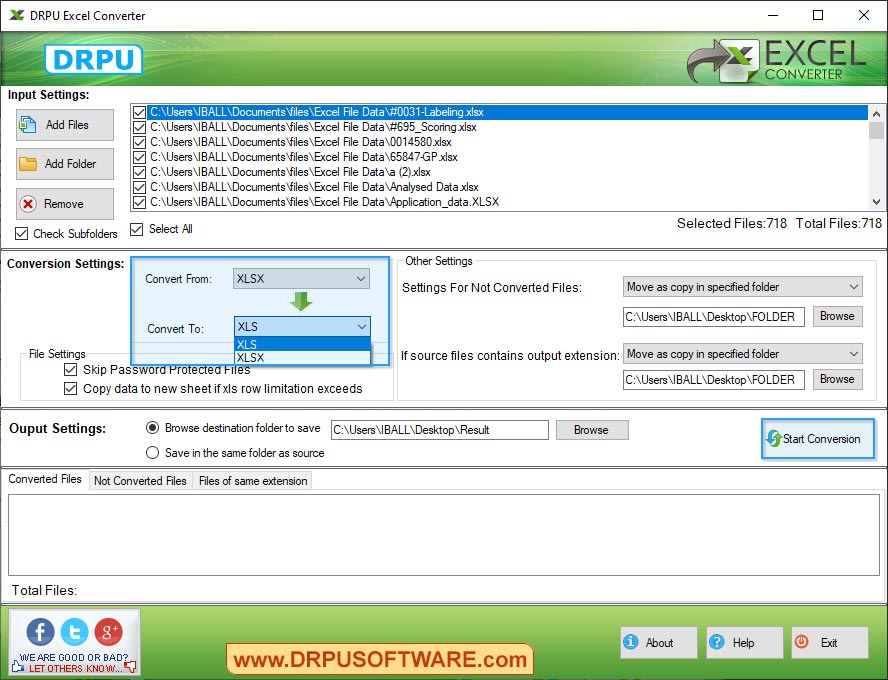Viewport: 888px width, 680px height.
Task: Click the Exit power icon
Action: 801,642
